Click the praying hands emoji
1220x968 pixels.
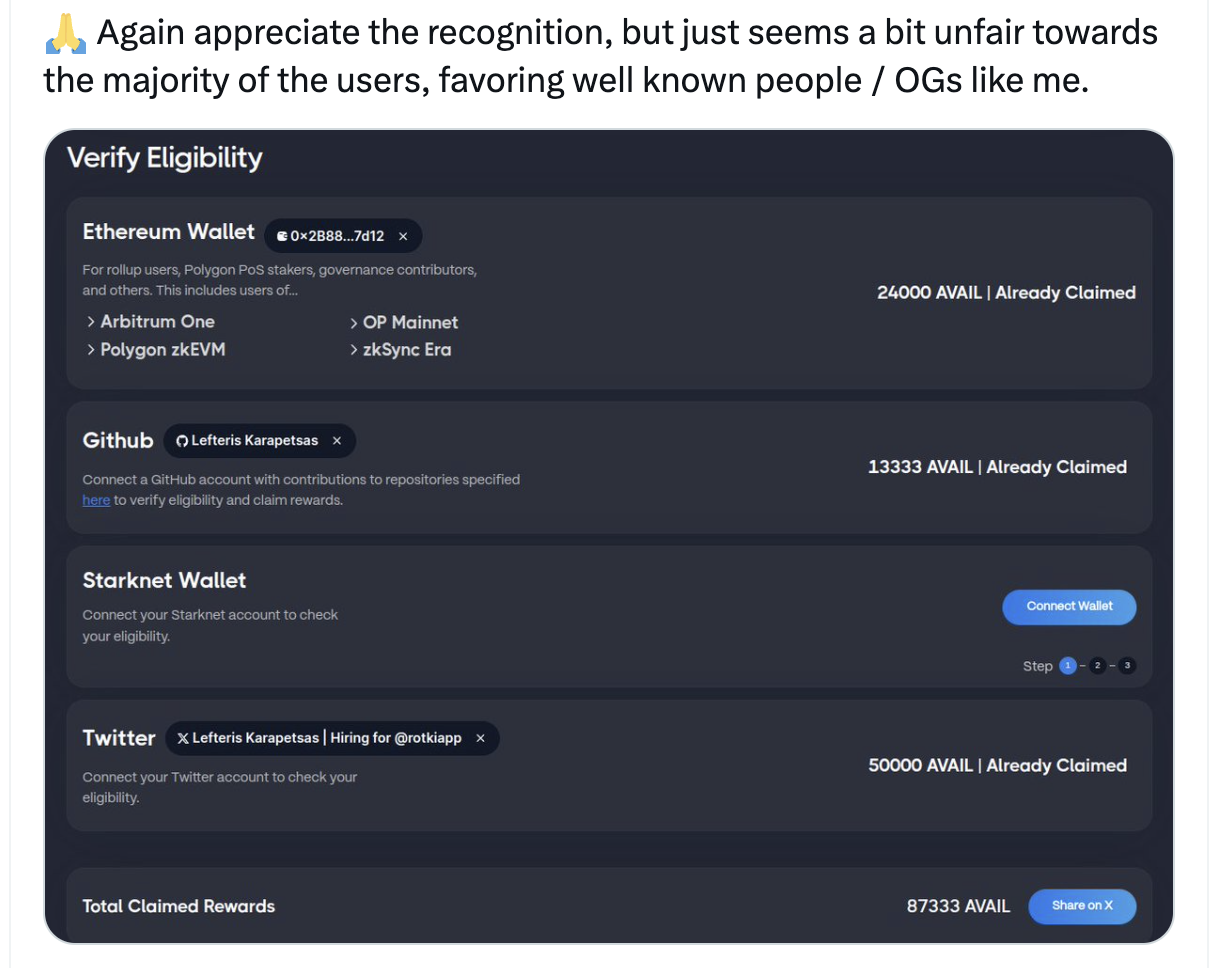tap(66, 34)
